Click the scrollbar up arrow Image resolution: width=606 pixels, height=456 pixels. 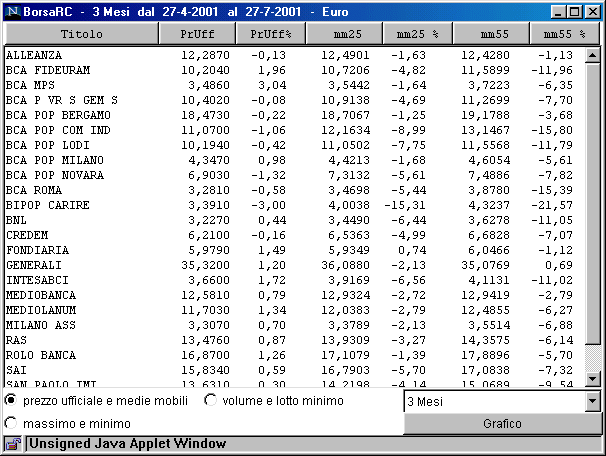(592, 55)
